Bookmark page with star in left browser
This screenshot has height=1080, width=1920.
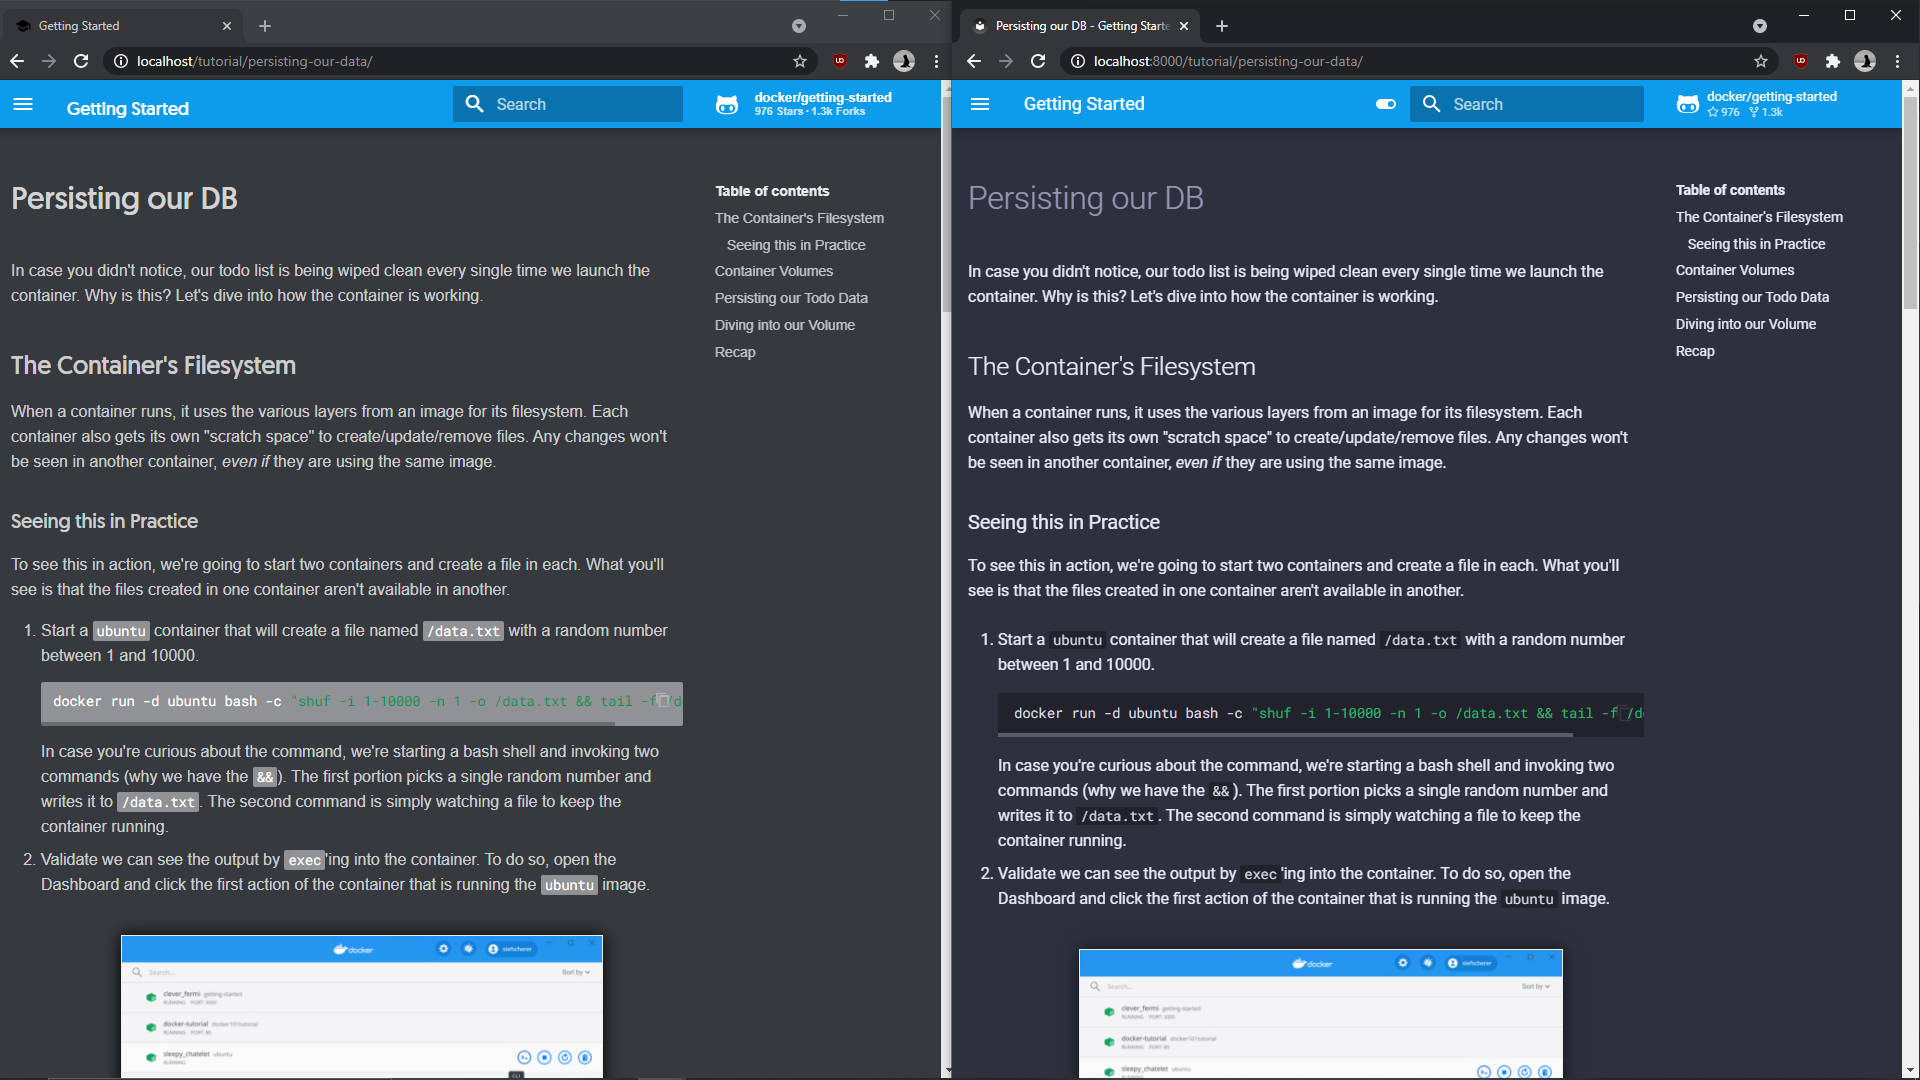pos(800,61)
